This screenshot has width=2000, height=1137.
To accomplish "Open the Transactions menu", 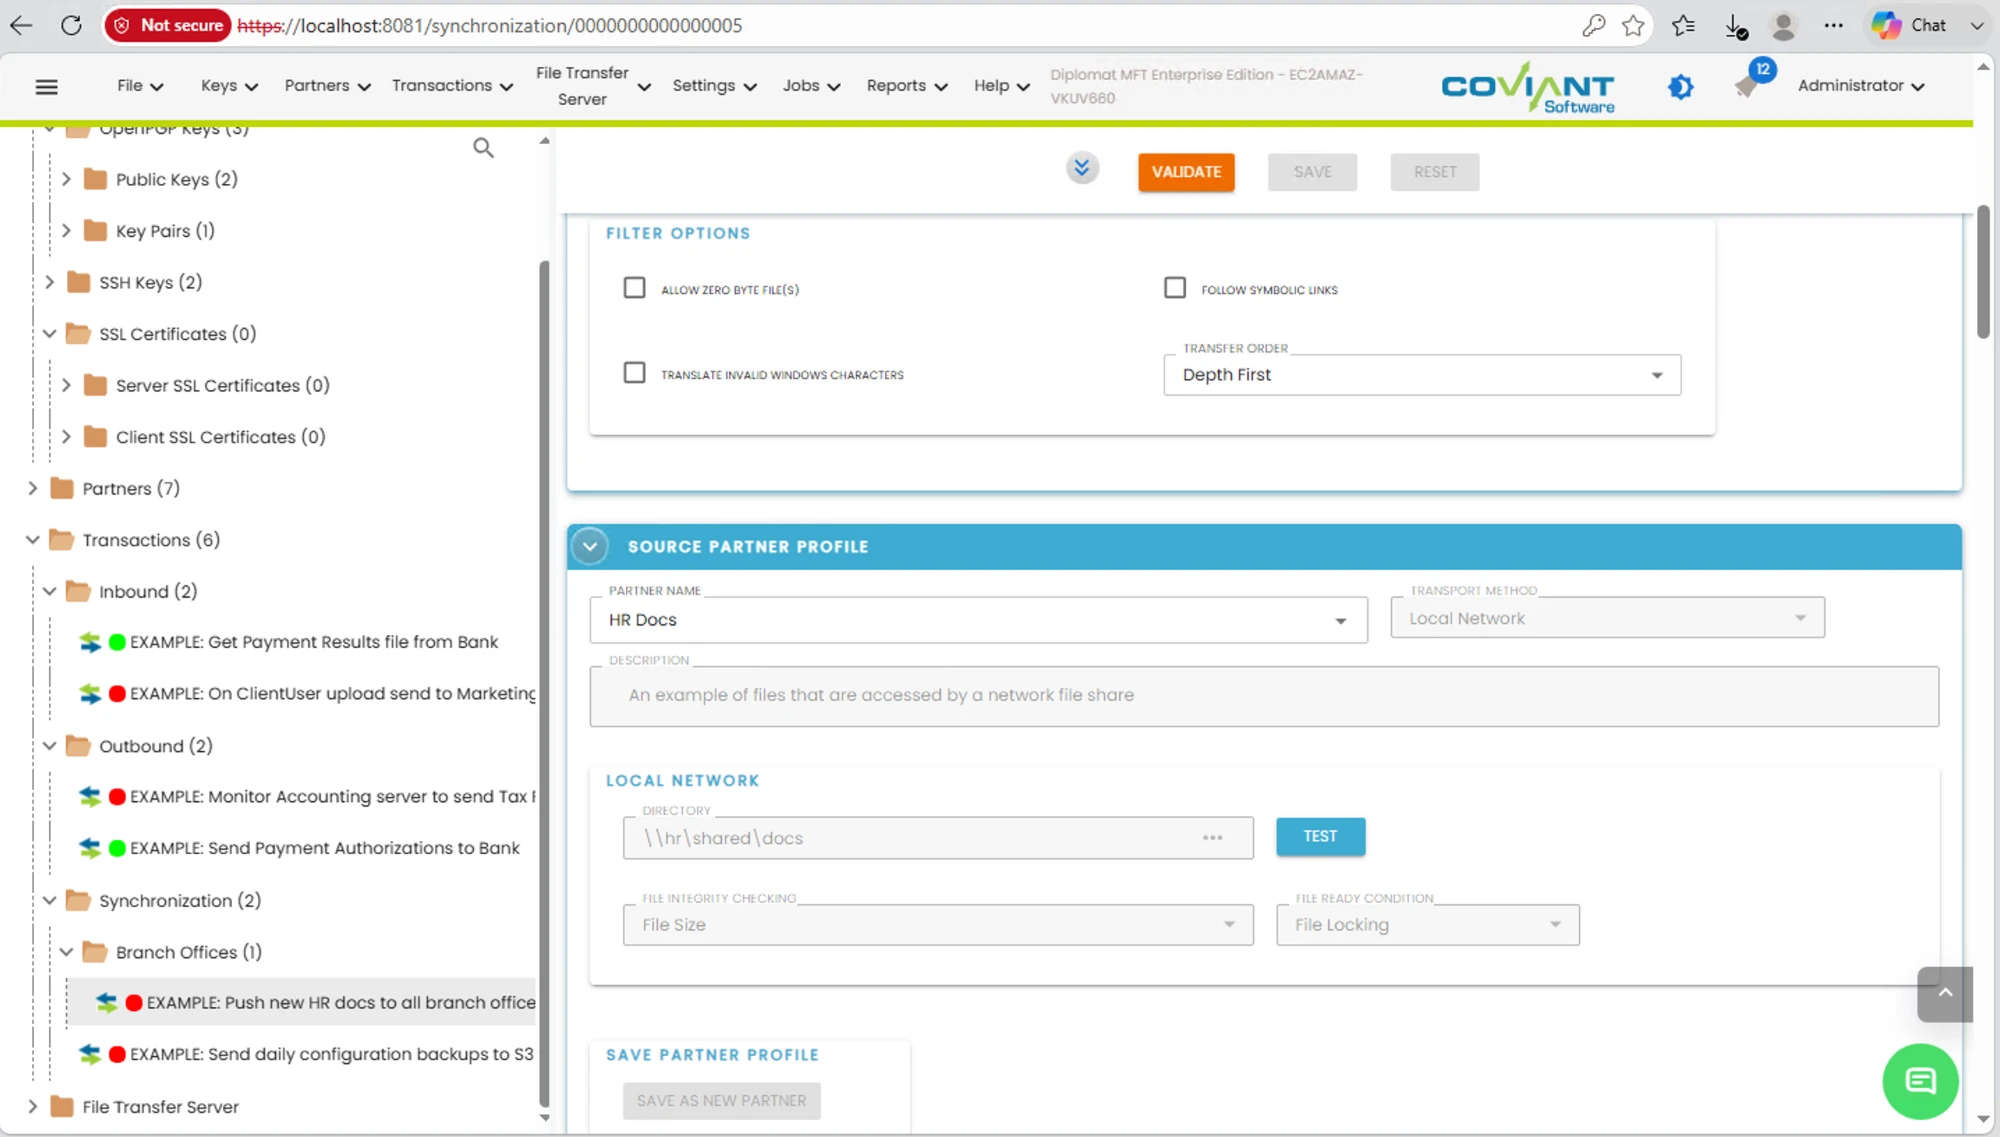I will (x=452, y=86).
